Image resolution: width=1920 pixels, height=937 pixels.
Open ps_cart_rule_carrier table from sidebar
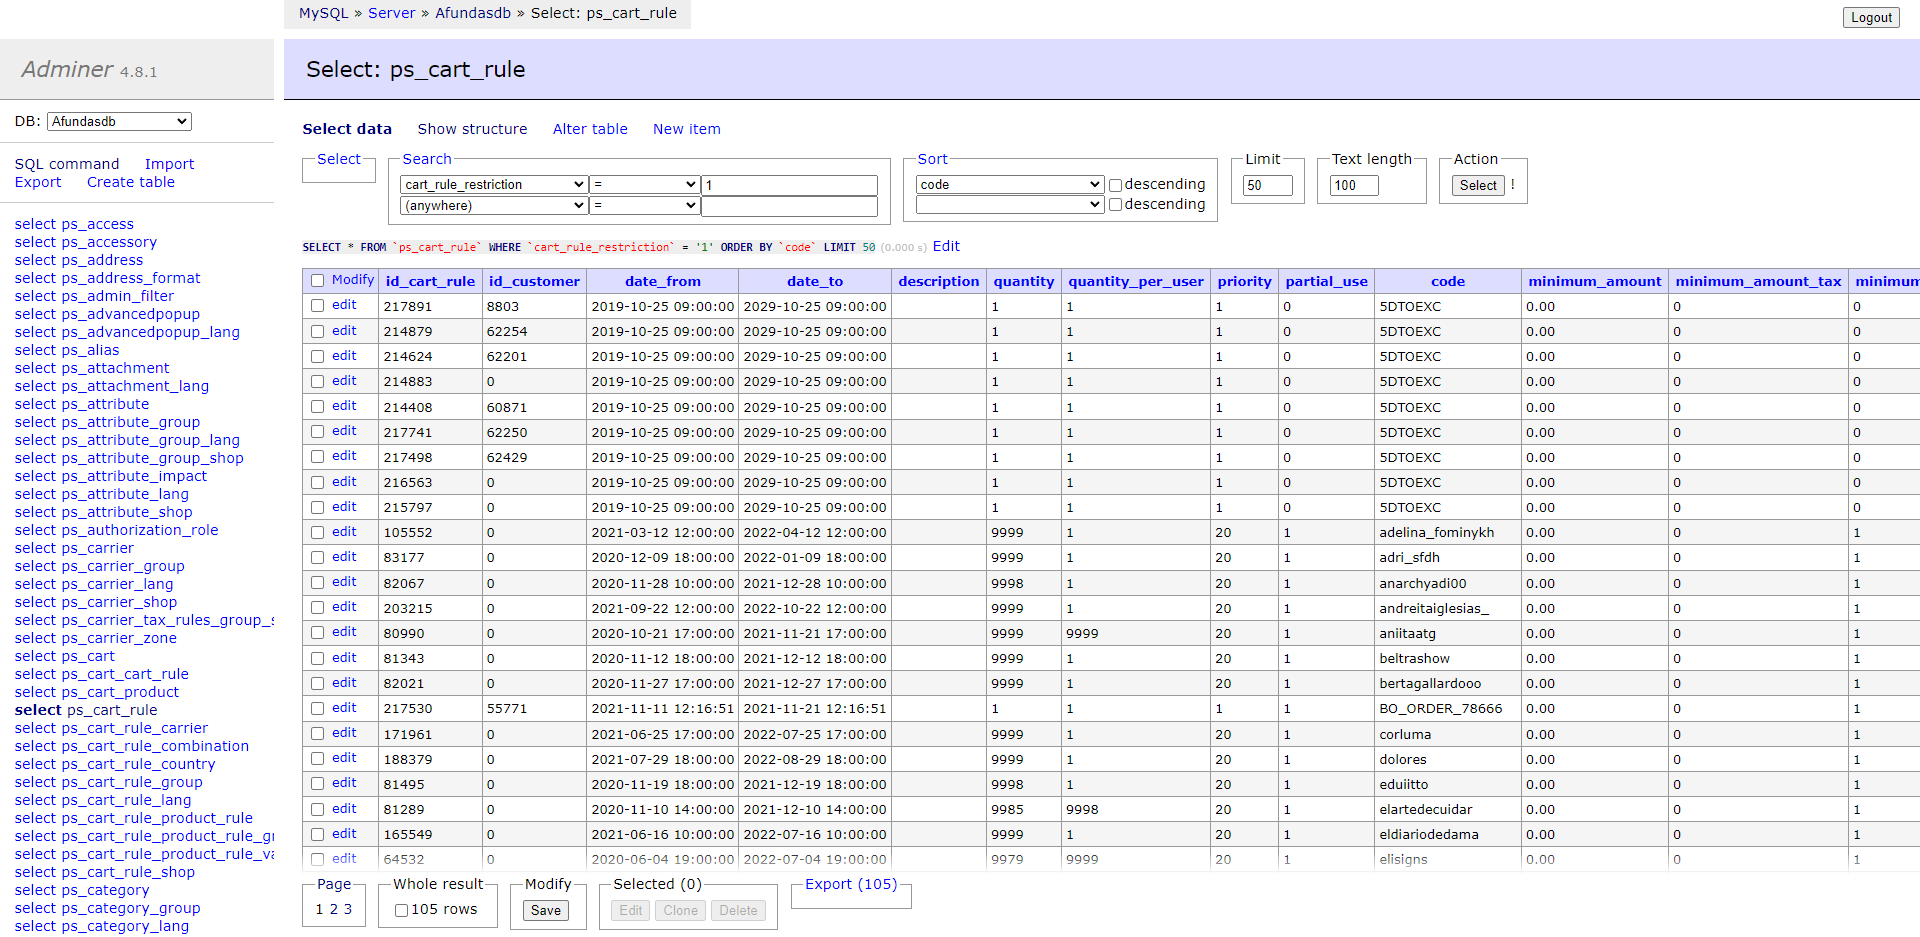(134, 728)
